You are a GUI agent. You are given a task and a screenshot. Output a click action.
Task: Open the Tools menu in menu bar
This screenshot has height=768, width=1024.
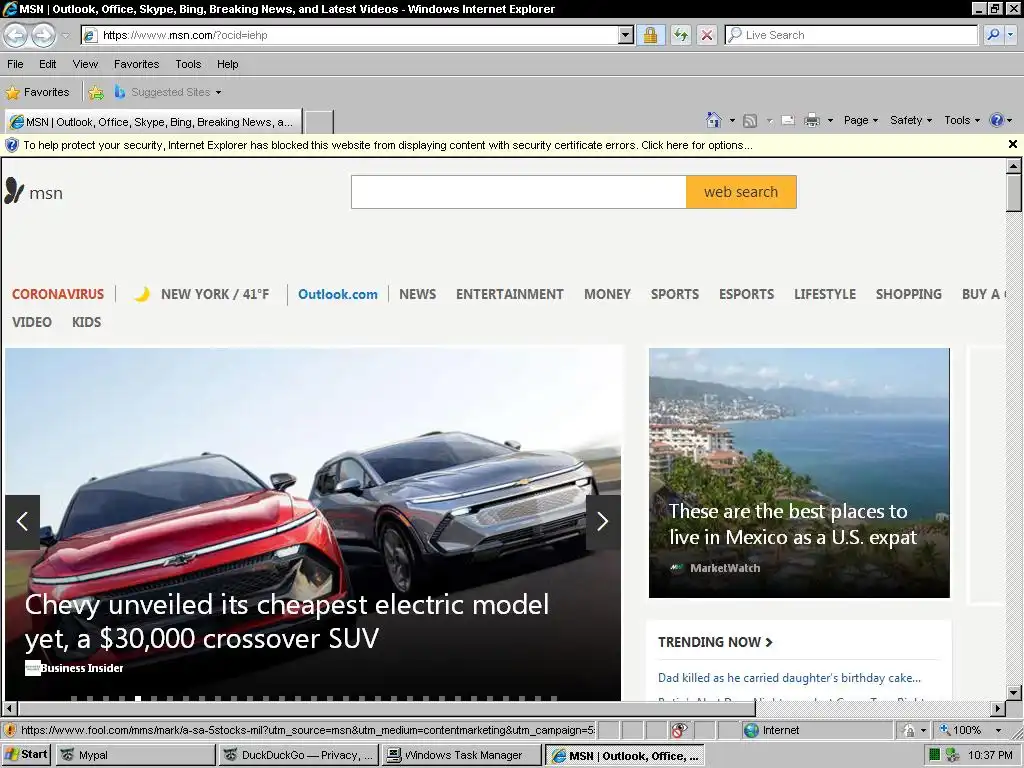188,64
